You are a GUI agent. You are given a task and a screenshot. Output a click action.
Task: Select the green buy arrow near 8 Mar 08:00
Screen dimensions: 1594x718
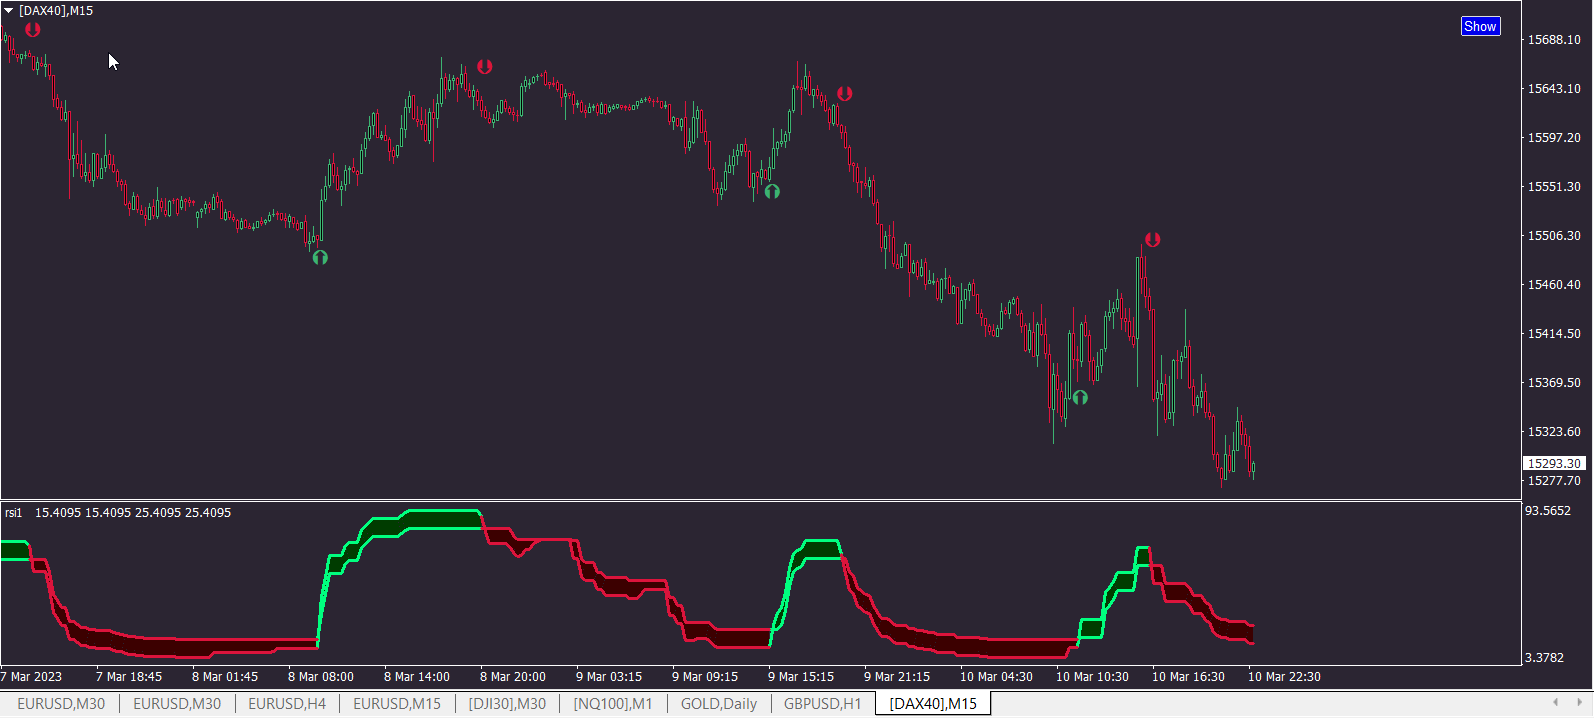click(x=320, y=257)
